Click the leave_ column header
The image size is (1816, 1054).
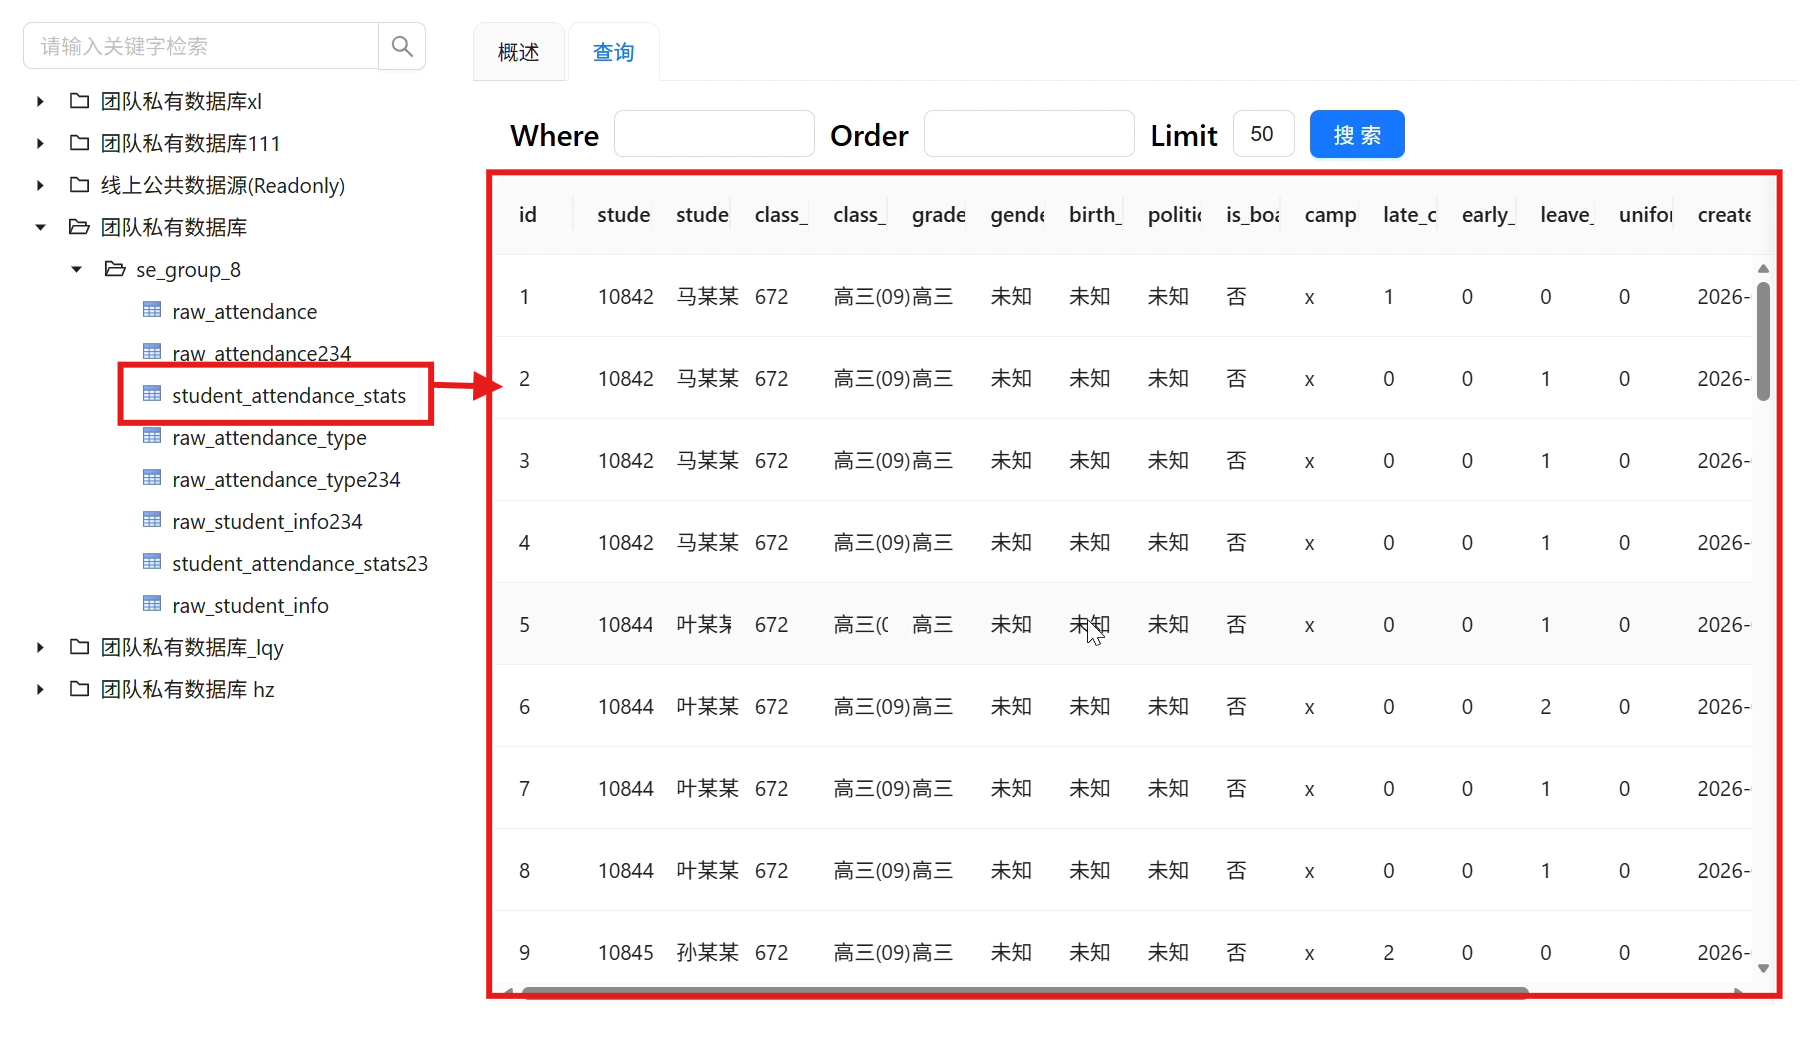click(x=1566, y=214)
